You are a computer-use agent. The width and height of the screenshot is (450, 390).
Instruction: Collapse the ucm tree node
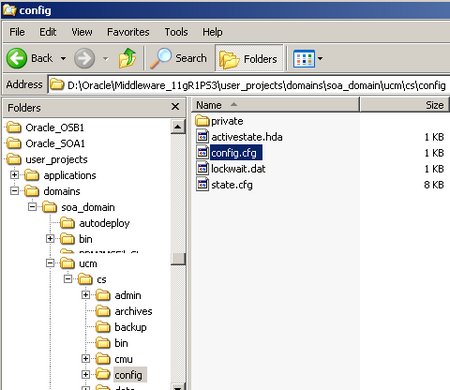pos(50,263)
